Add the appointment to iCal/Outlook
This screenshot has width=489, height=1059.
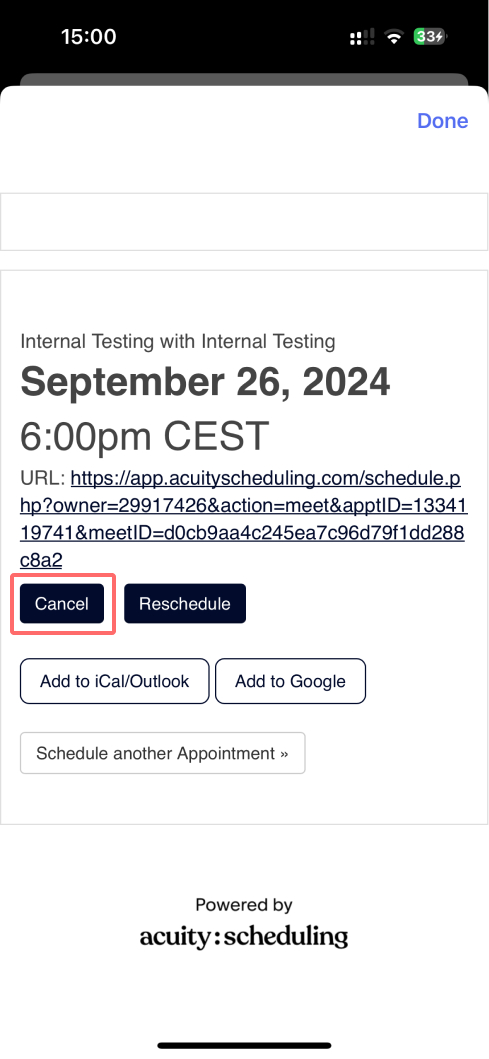coord(115,681)
